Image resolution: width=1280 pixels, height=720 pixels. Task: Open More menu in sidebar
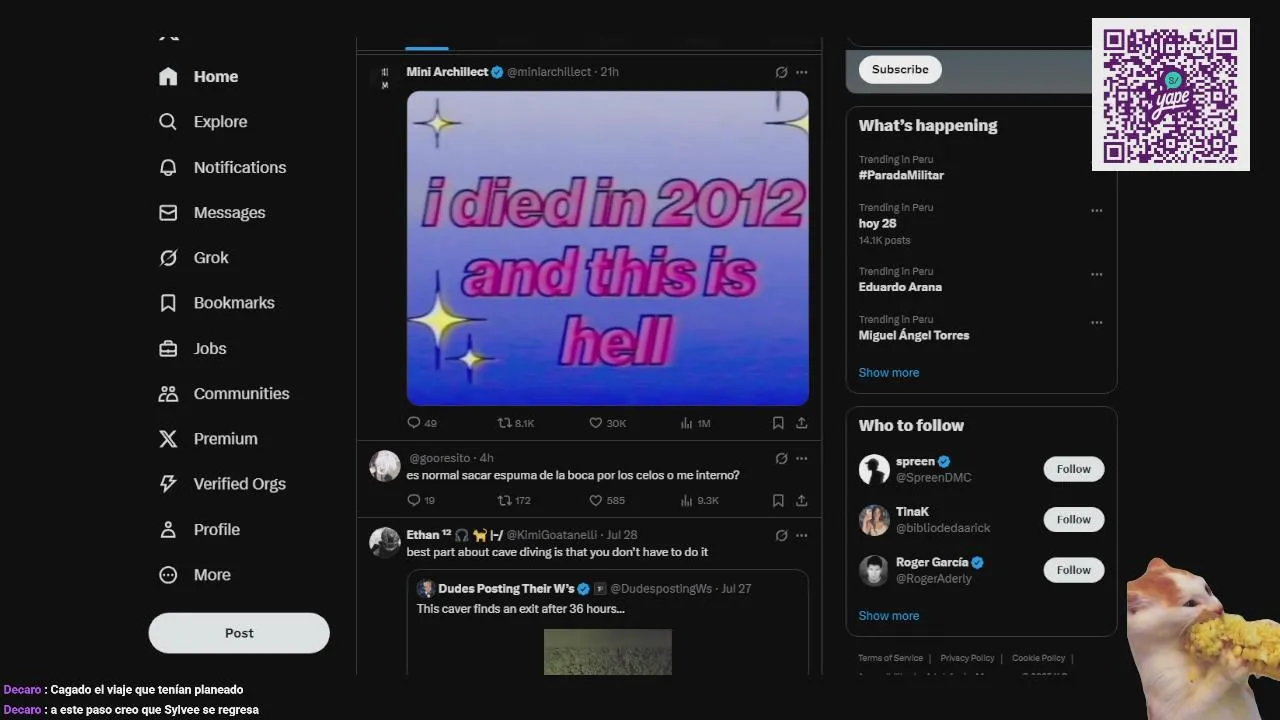coord(195,575)
